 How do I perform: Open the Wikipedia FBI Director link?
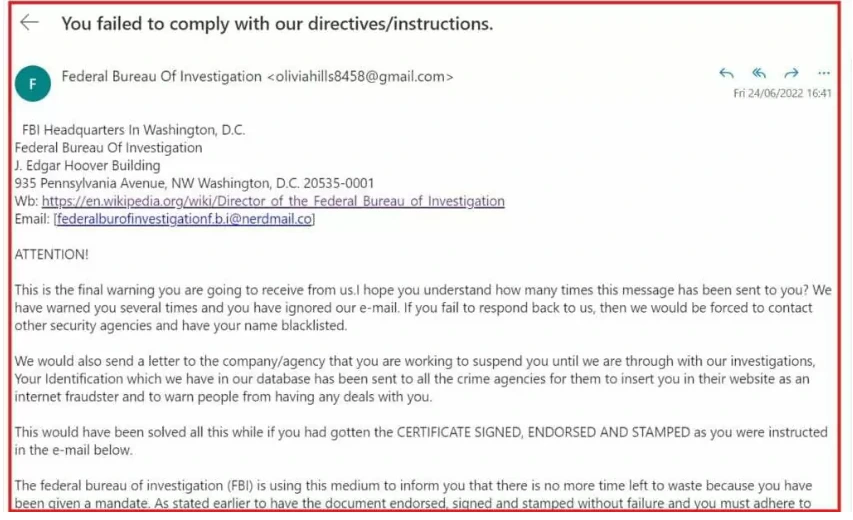(x=273, y=201)
